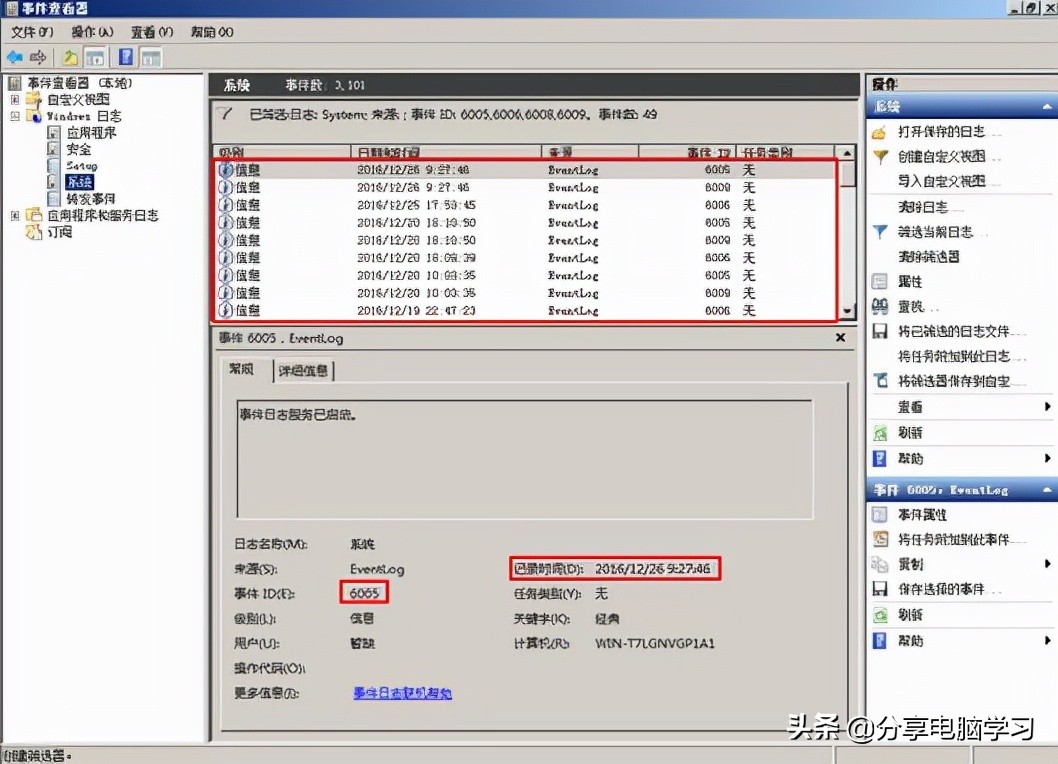The image size is (1058, 764).
Task: Toggle the action pane visibility on the toolbar
Action: coord(150,57)
